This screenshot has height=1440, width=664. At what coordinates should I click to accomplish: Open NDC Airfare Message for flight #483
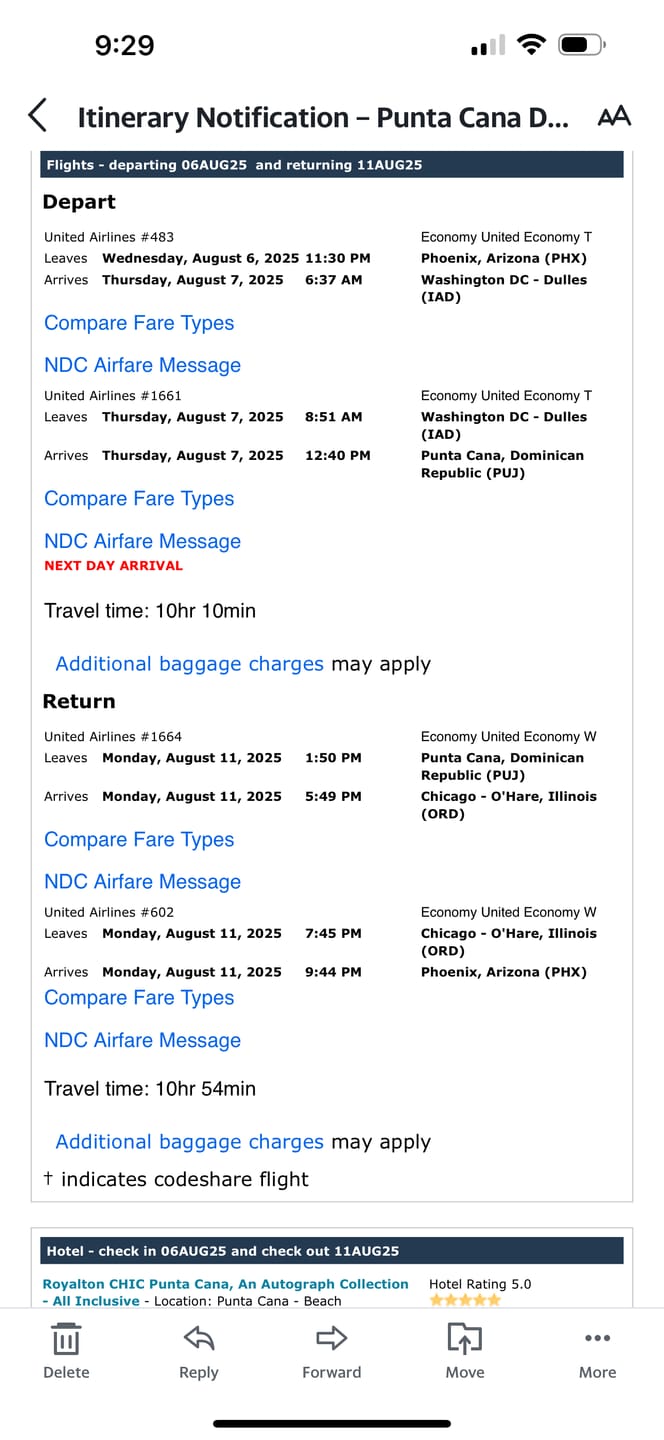tap(142, 365)
